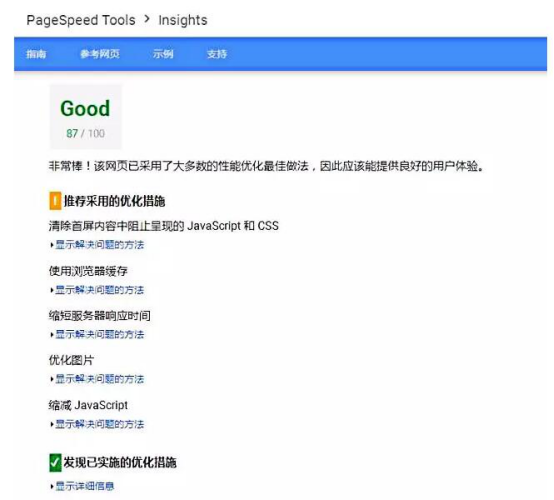Image resolution: width=554 pixels, height=500 pixels.
Task: Expand fix details under 优化图片
Action: click(98, 379)
